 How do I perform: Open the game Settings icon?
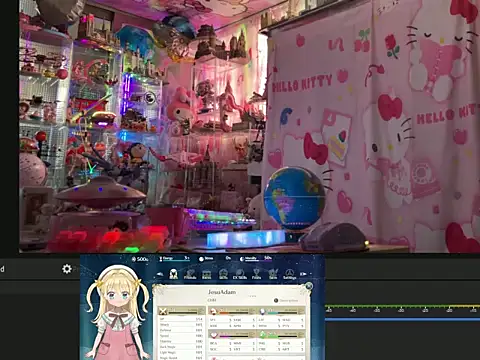[289, 274]
